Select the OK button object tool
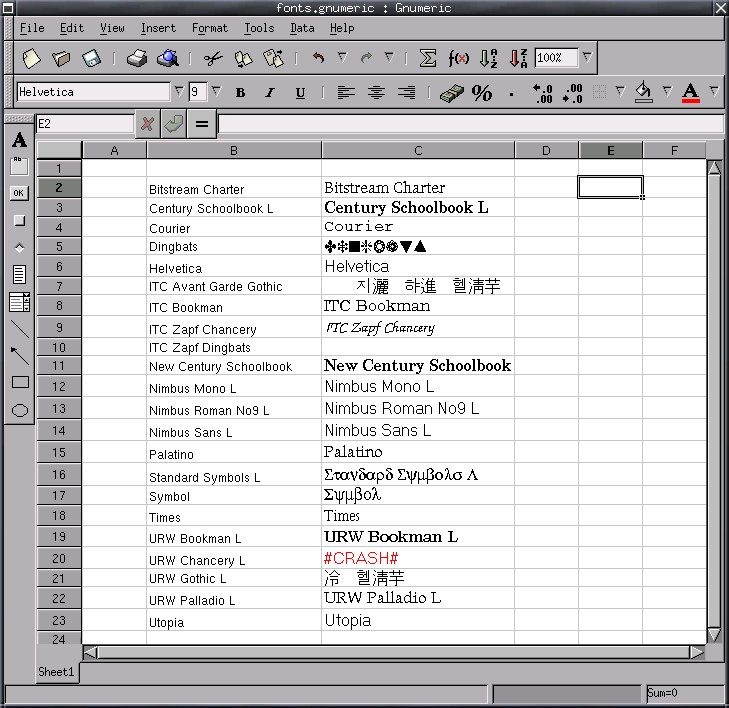This screenshot has width=729, height=708. pos(19,193)
